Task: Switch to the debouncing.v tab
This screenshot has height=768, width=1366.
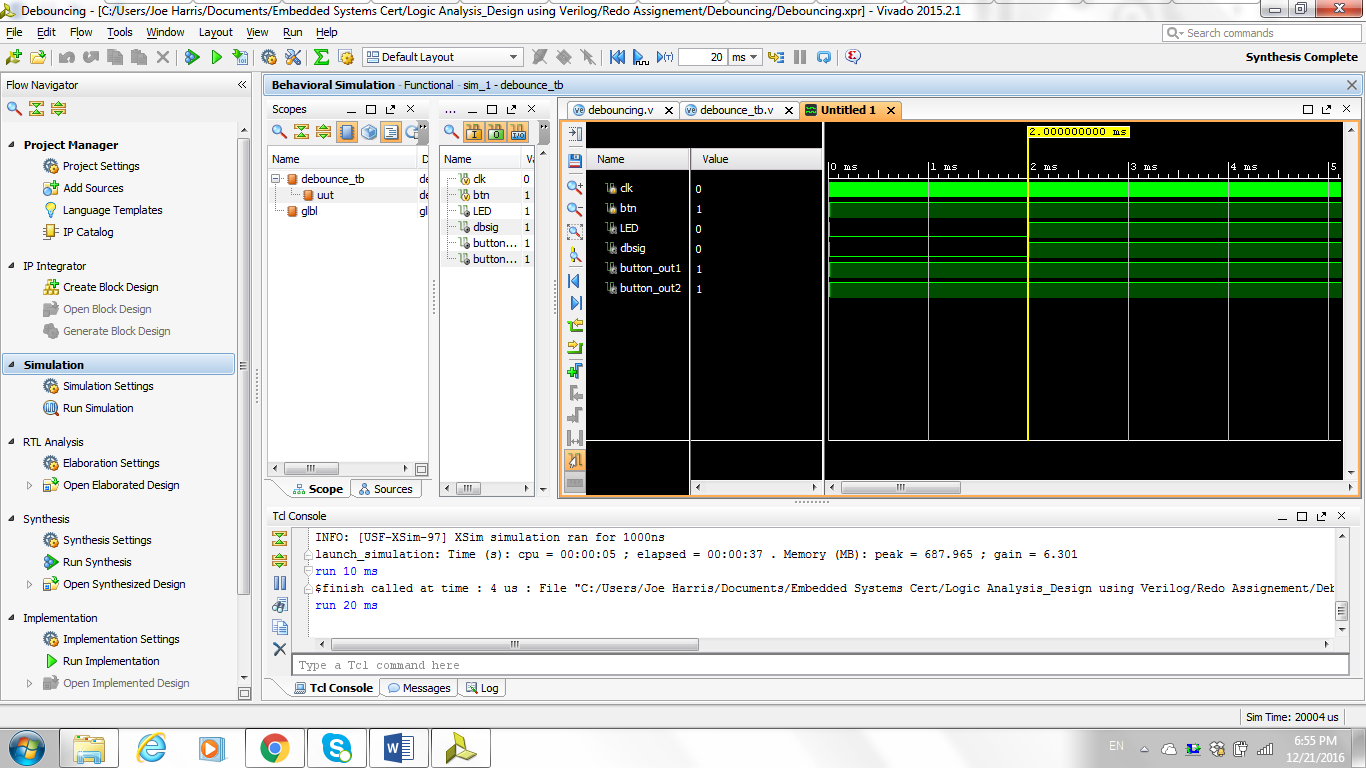Action: pos(620,110)
